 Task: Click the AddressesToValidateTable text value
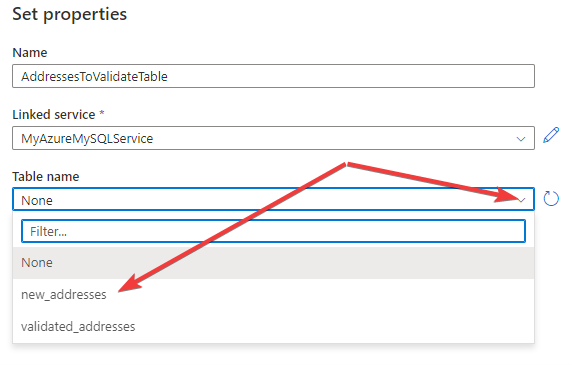[94, 76]
